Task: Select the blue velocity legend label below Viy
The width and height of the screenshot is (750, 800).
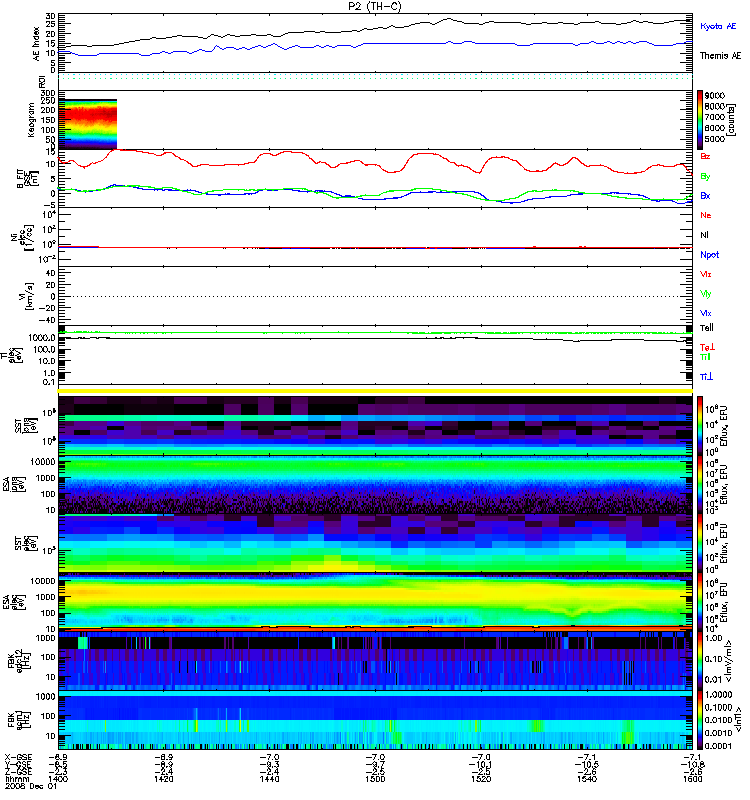Action: (x=706, y=313)
